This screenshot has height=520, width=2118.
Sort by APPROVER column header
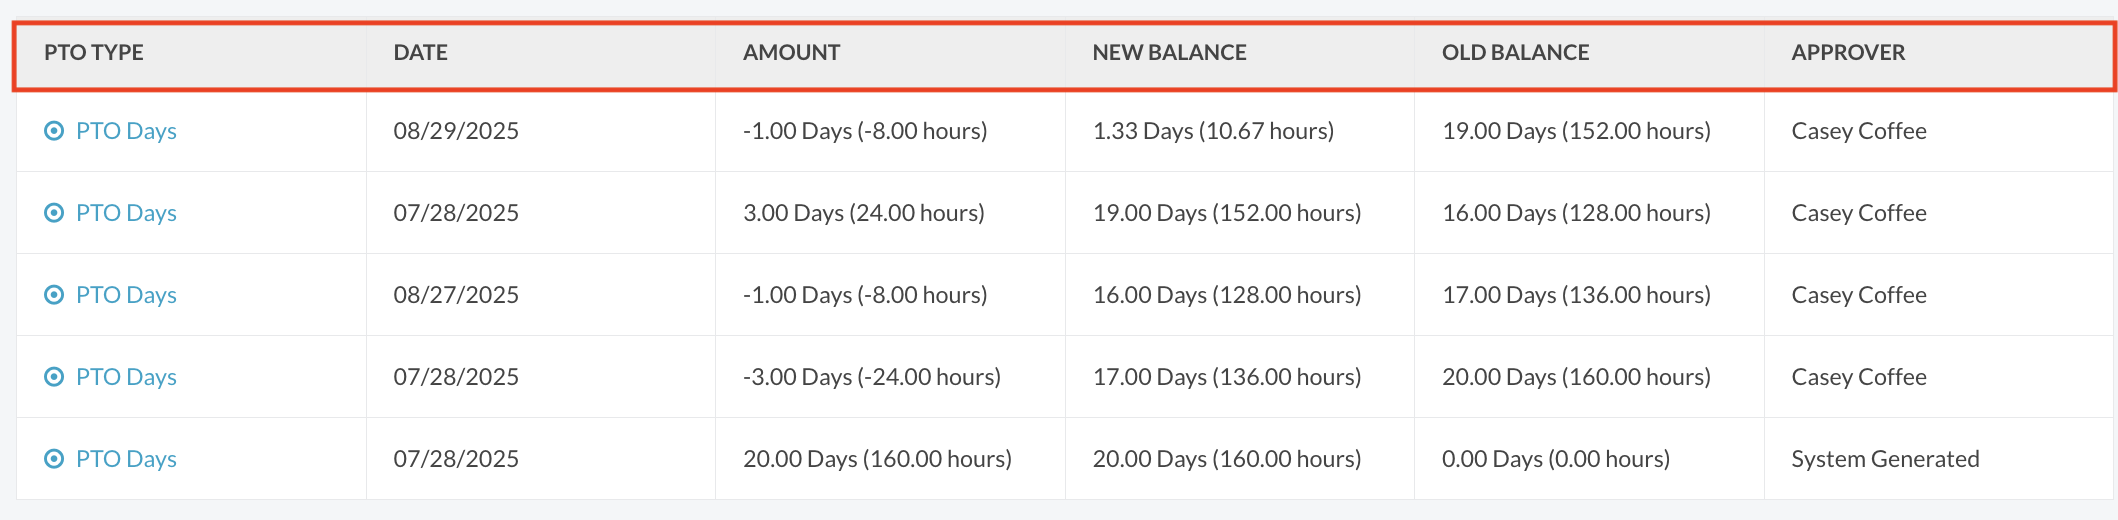click(x=1848, y=53)
